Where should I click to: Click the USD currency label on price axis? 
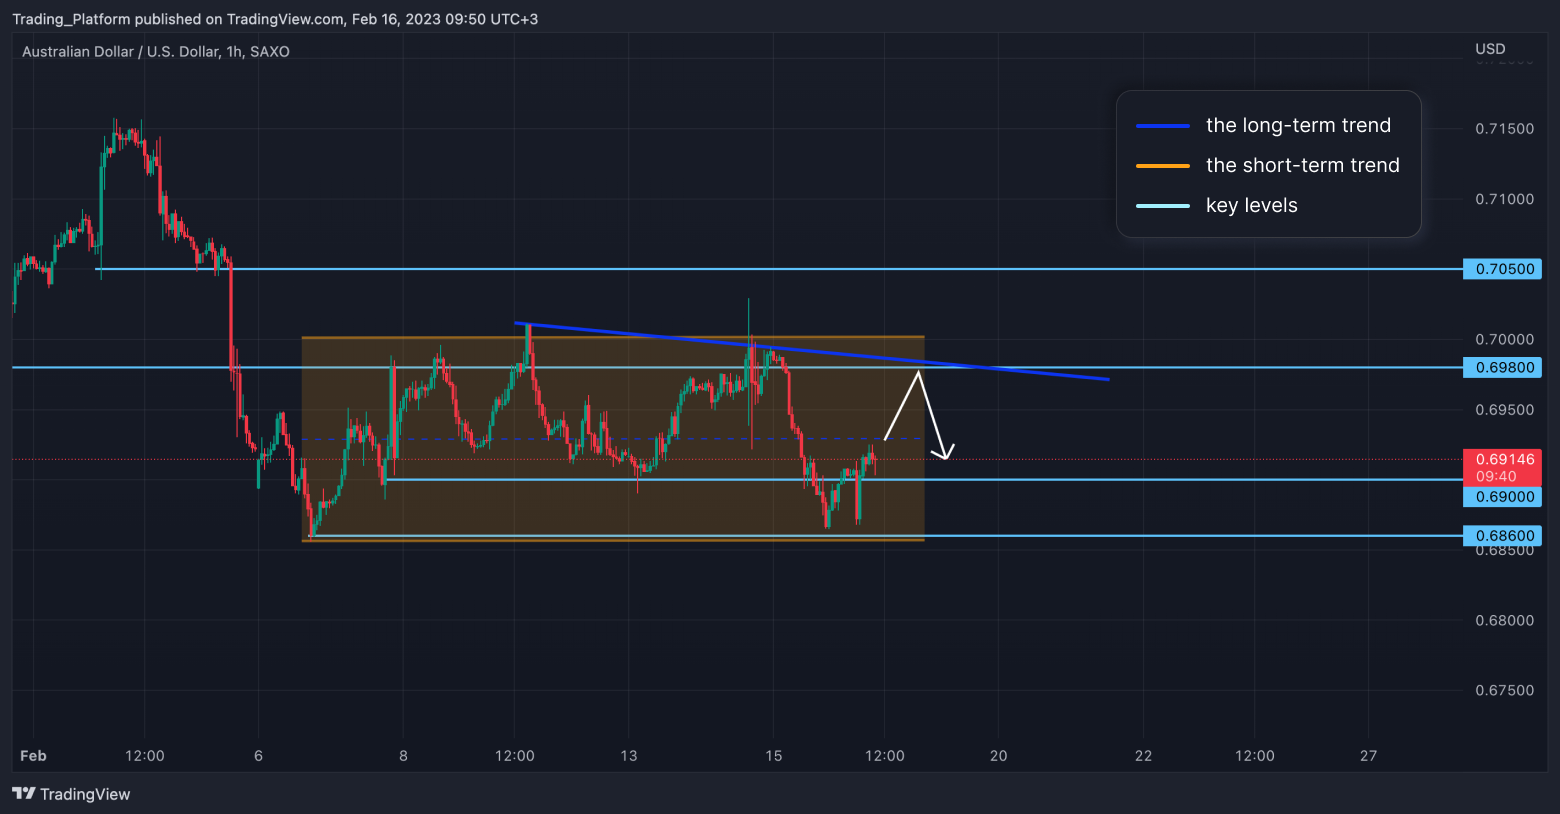(x=1490, y=49)
